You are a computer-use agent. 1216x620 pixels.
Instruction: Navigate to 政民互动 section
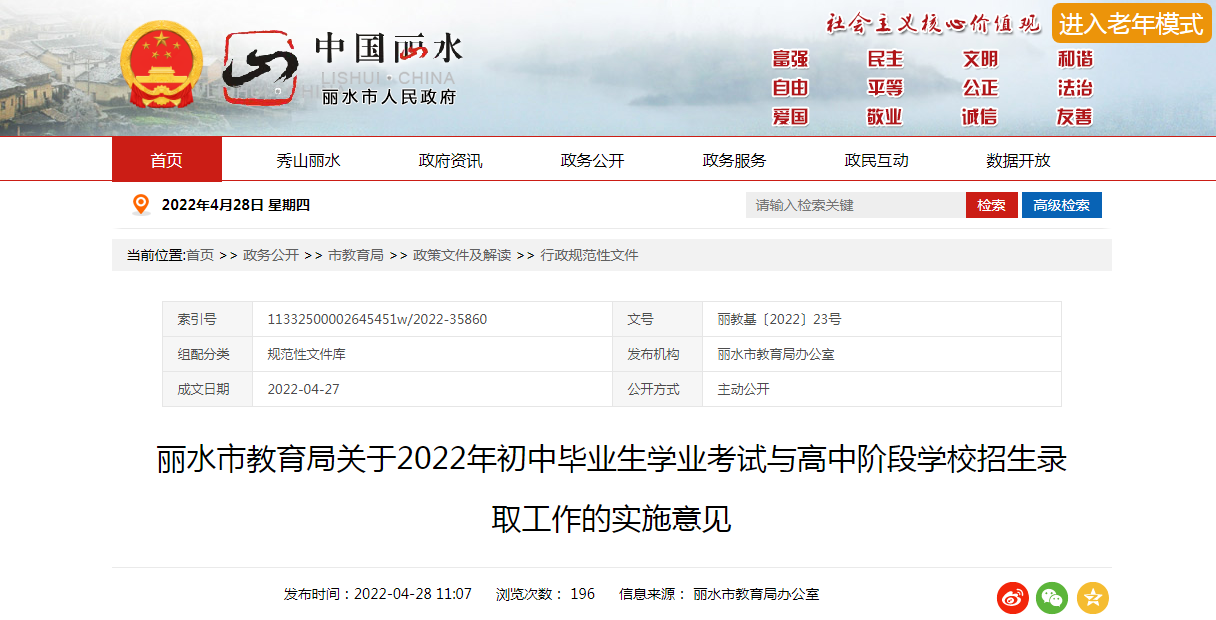click(876, 160)
